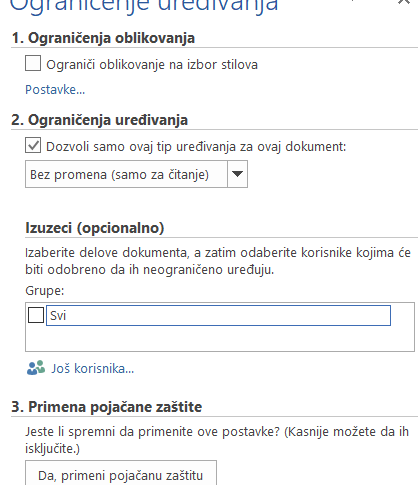Screen dimensions: 418x485
Task: Click the Ograničenje uređivanja pane title
Action: pyautogui.click(x=144, y=5)
